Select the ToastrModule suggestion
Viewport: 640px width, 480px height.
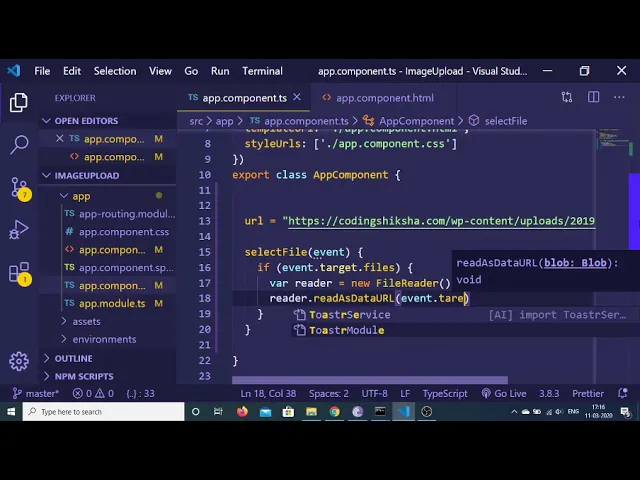pyautogui.click(x=465, y=330)
